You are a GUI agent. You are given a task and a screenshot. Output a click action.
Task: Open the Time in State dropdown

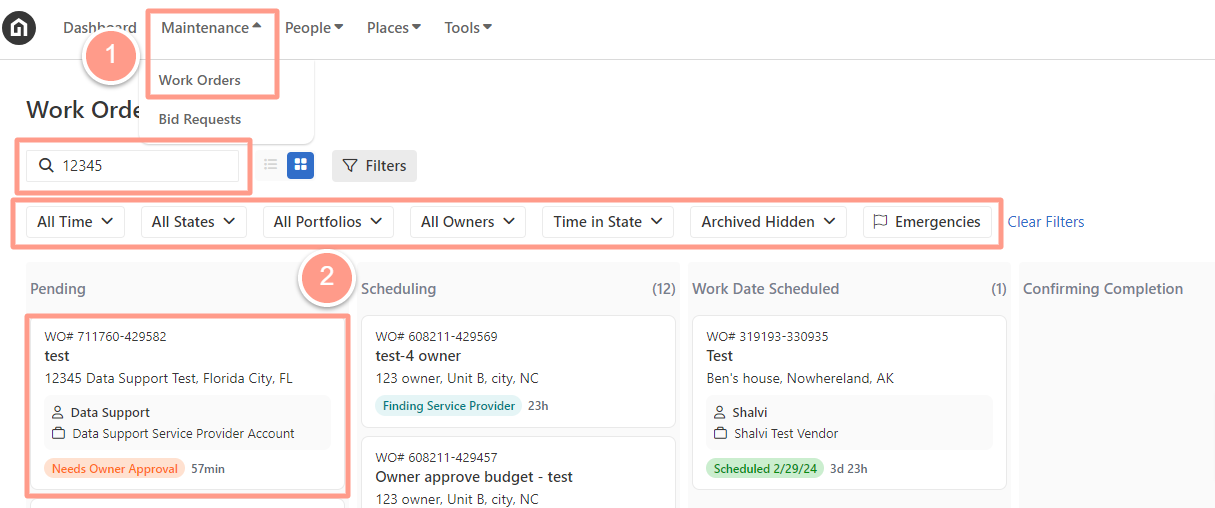608,222
